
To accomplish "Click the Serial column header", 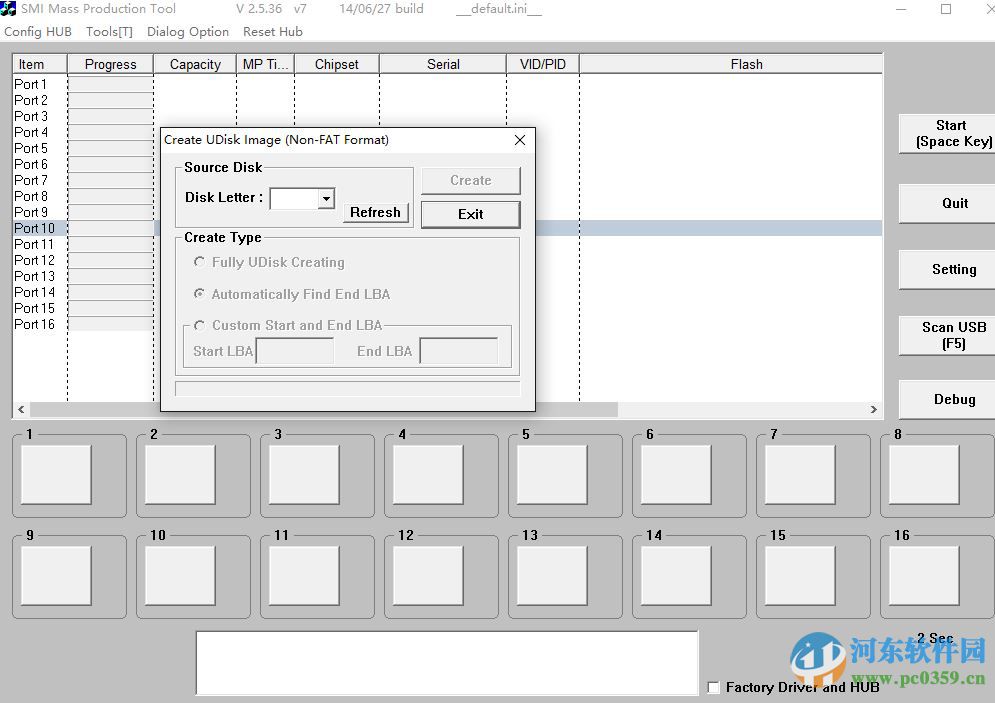I will pos(443,64).
